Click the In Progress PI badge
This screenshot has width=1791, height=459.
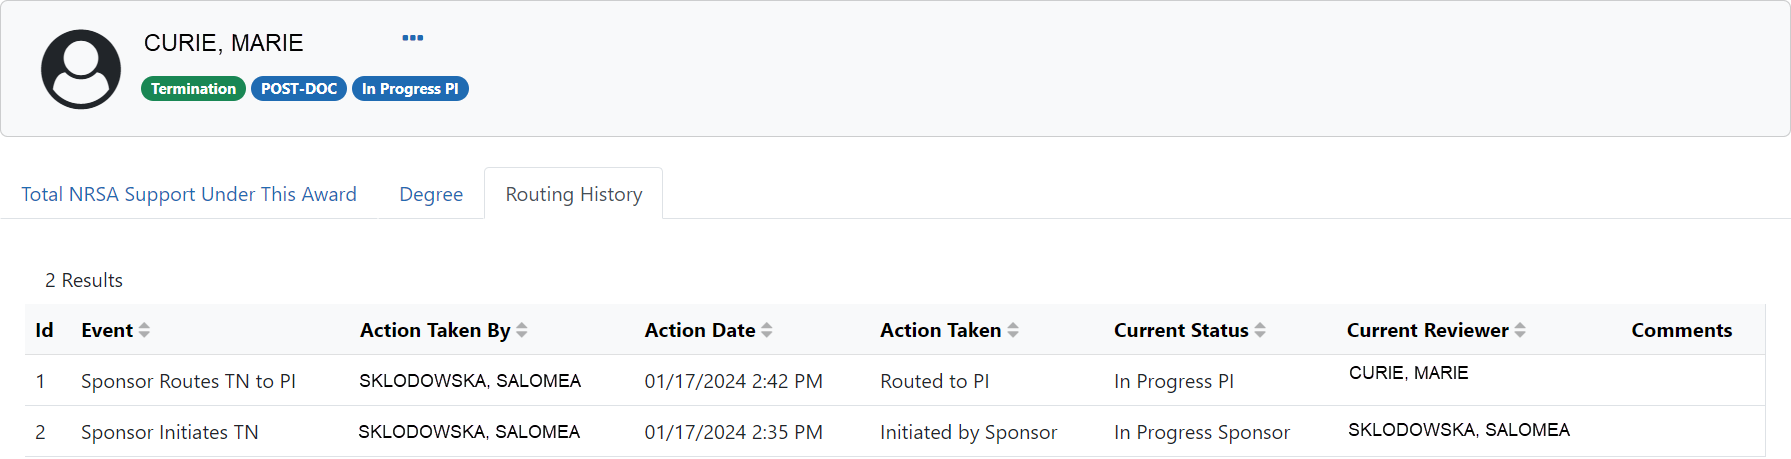[410, 89]
